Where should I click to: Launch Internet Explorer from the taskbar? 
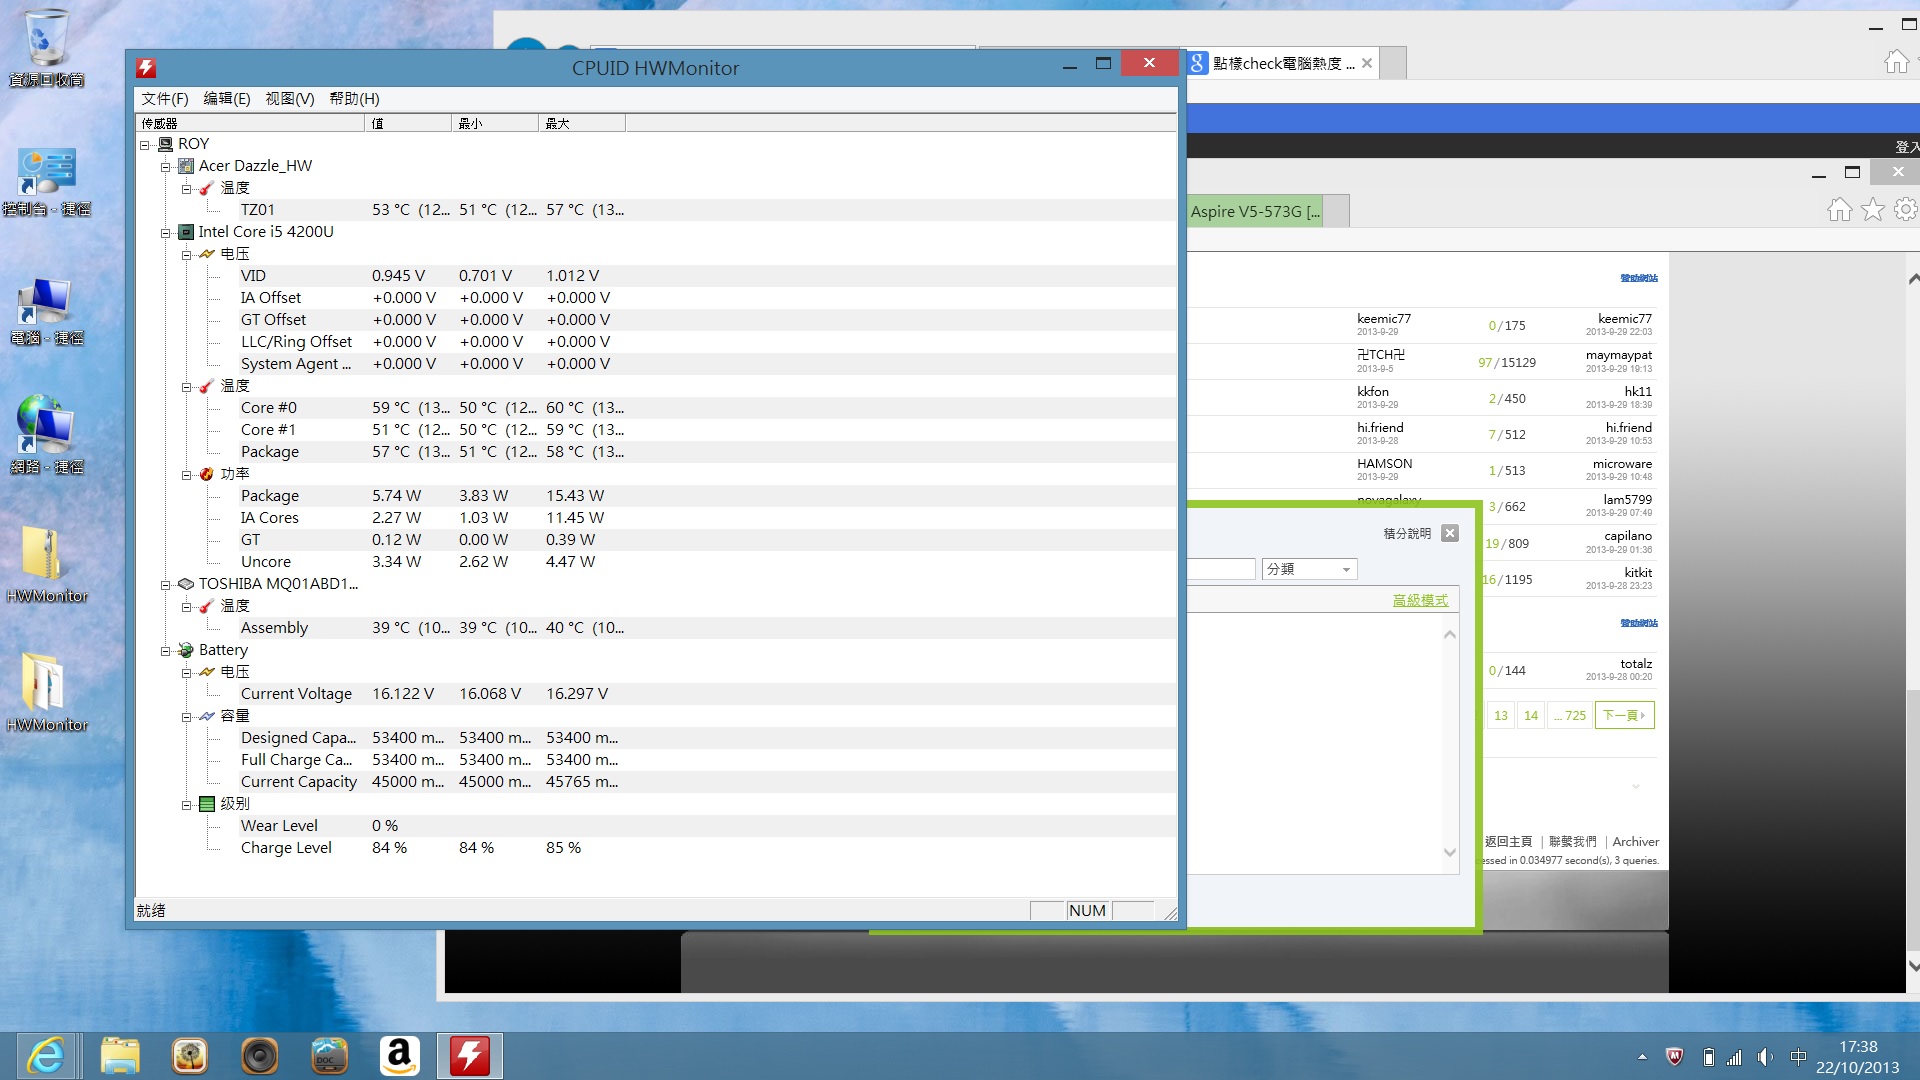46,1056
